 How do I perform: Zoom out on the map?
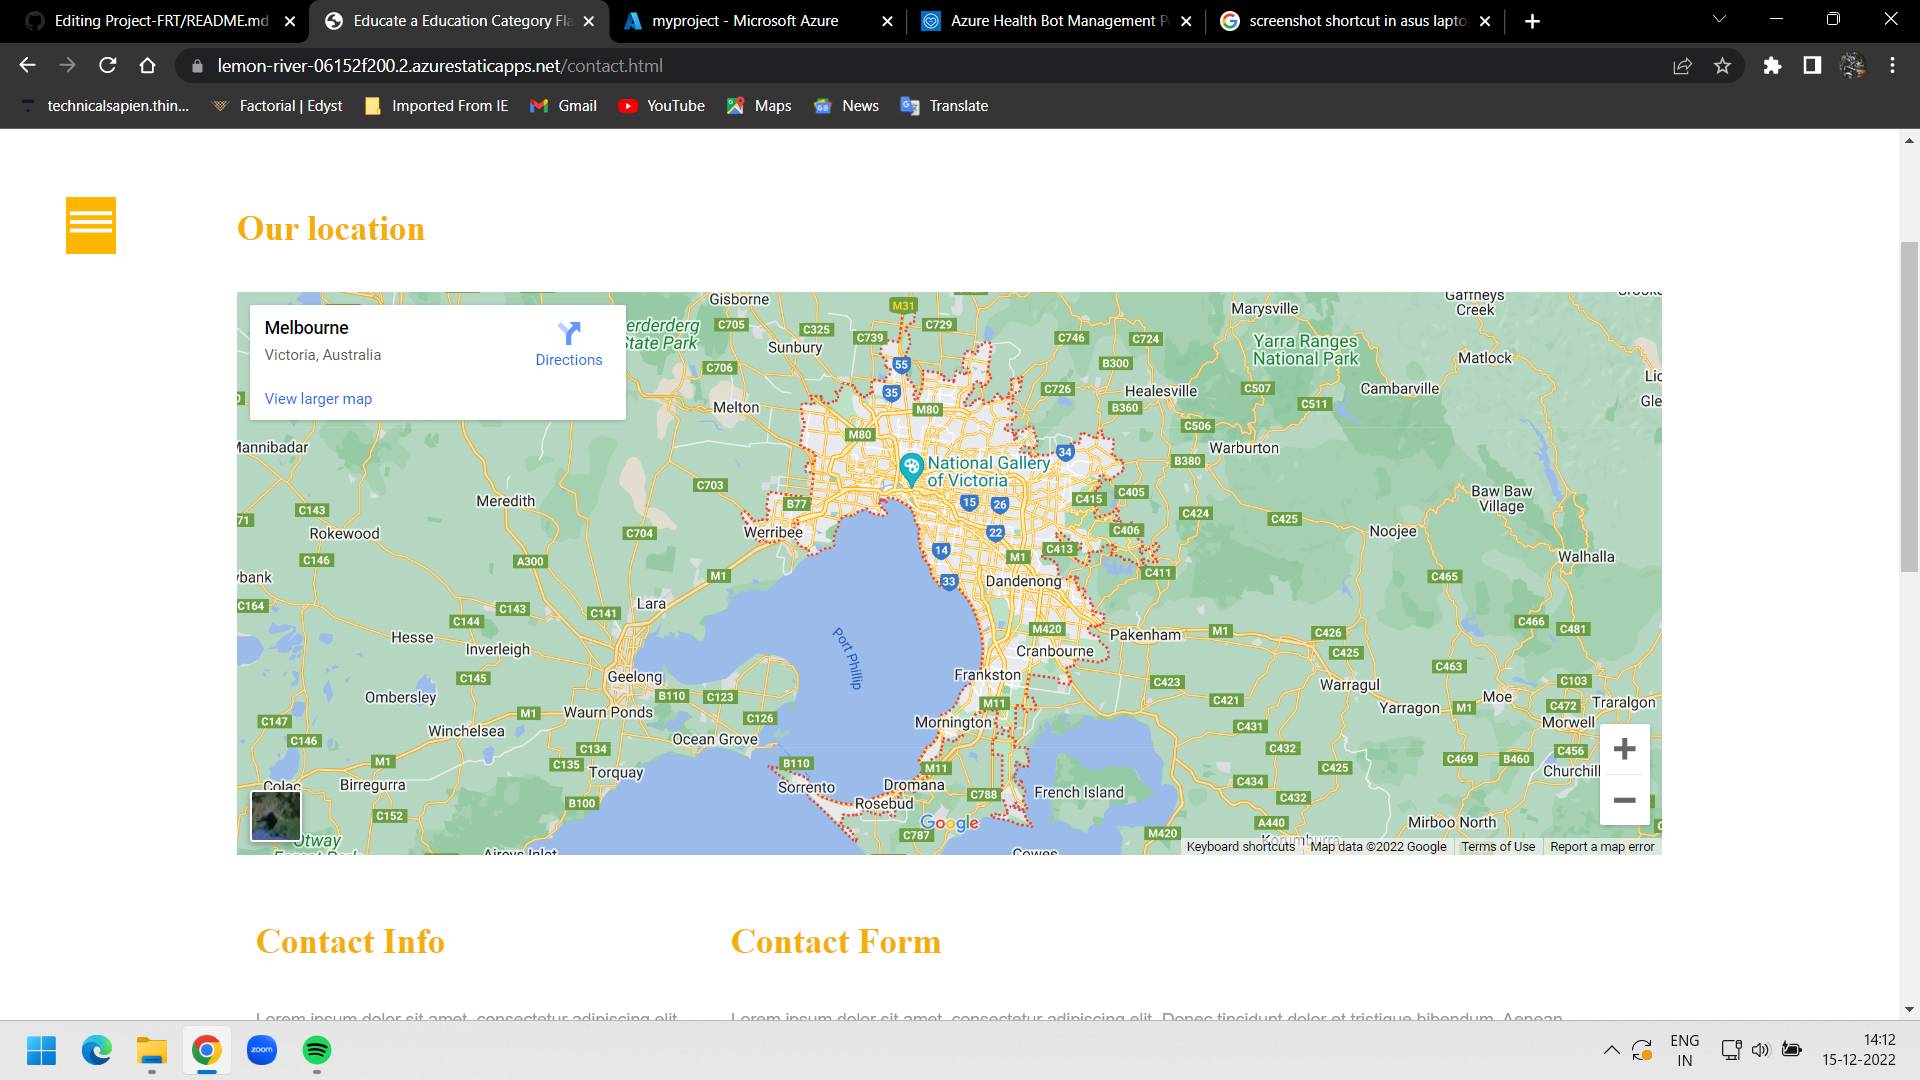[1624, 800]
